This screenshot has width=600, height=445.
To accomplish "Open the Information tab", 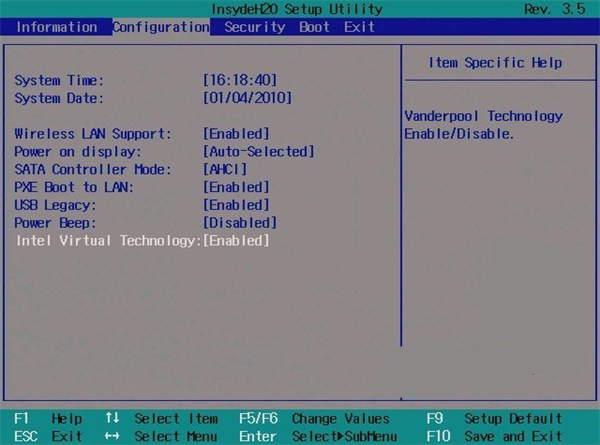I will pos(57,27).
